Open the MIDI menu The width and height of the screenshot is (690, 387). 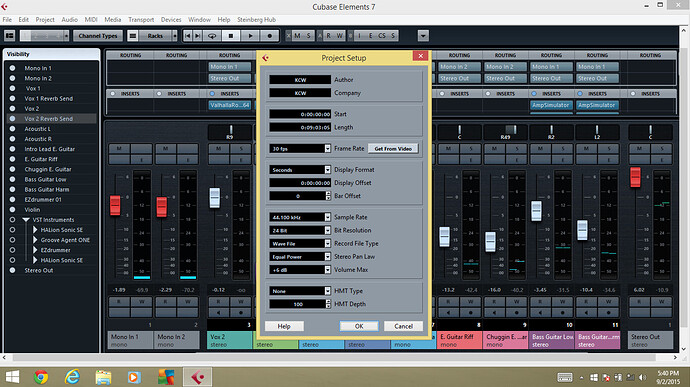[91, 19]
